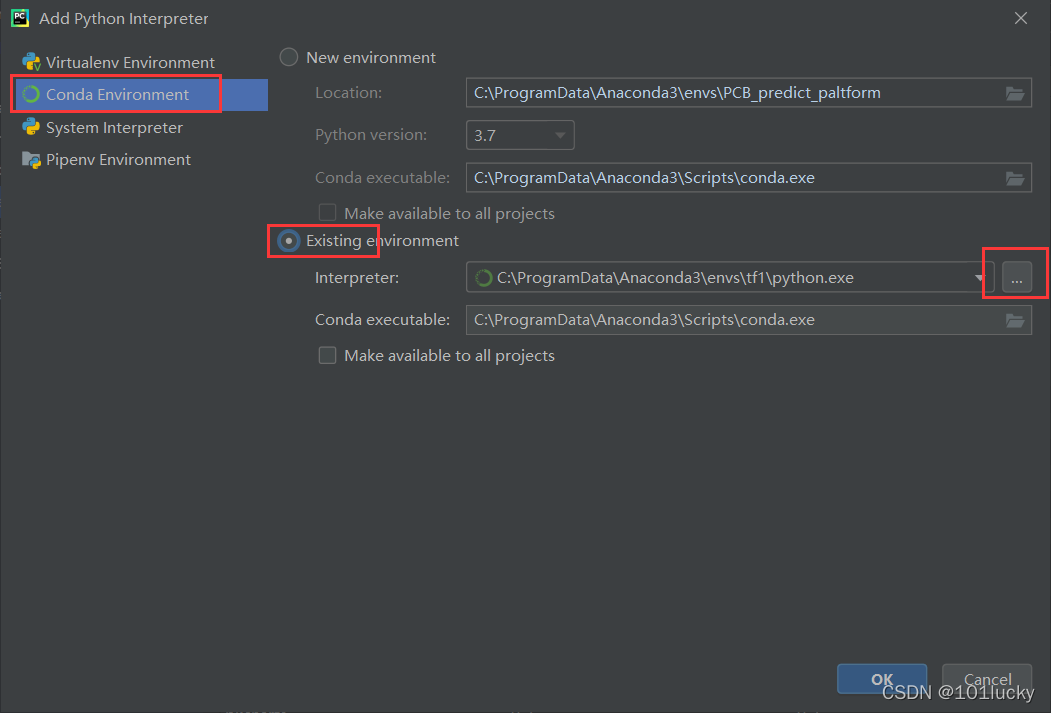
Task: Choose the New environment radio button
Action: [289, 58]
